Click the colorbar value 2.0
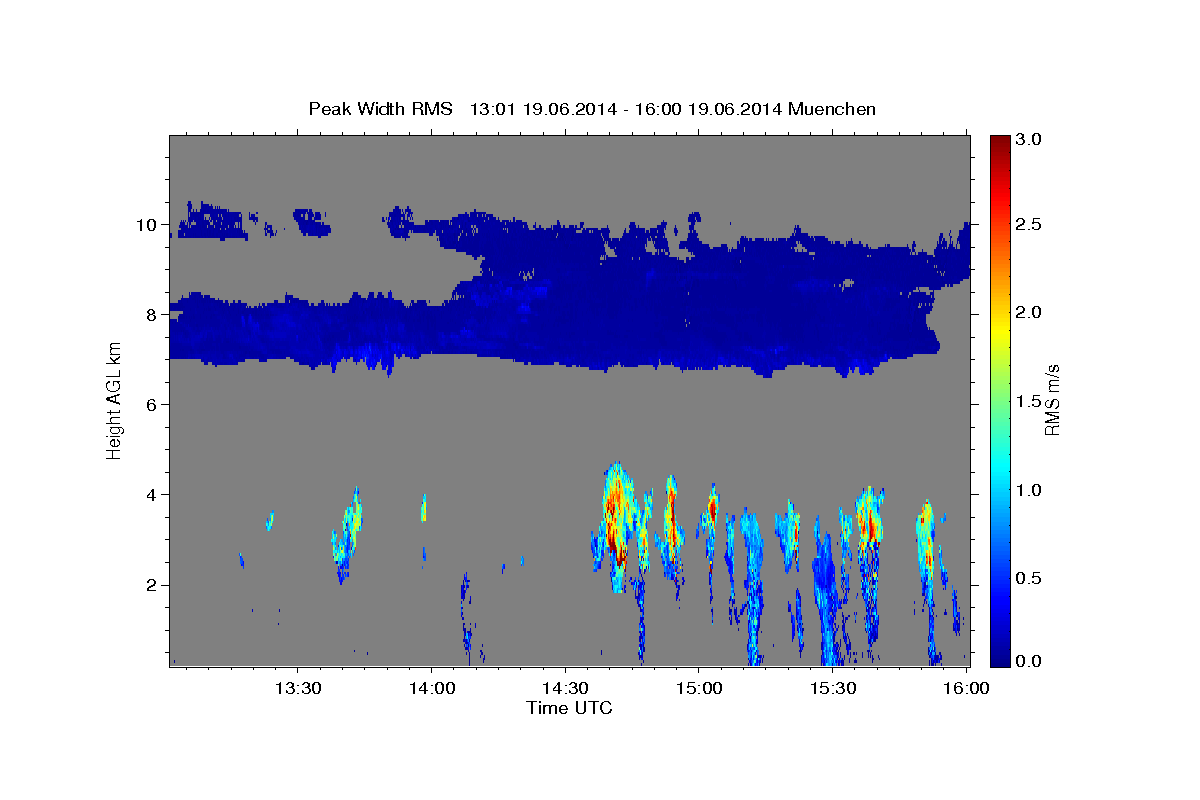 1029,312
